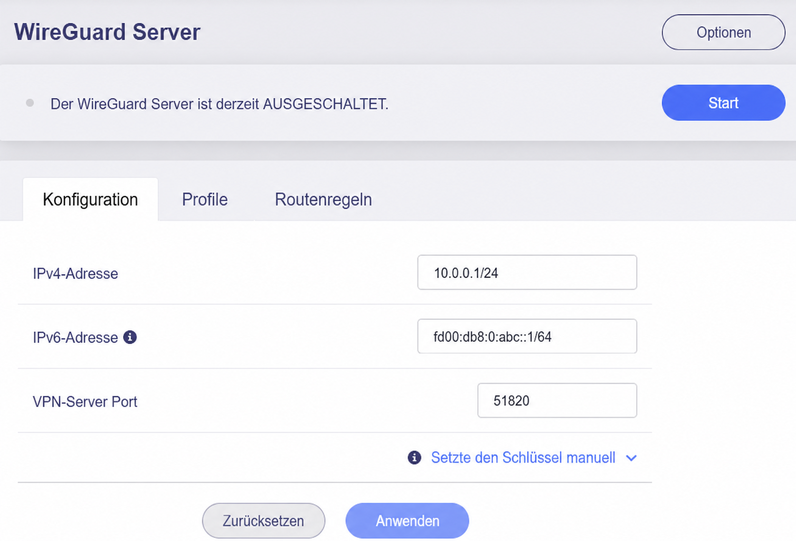This screenshot has width=796, height=541.
Task: Open the Setzte den Schlüssel manuell link
Action: [x=523, y=457]
